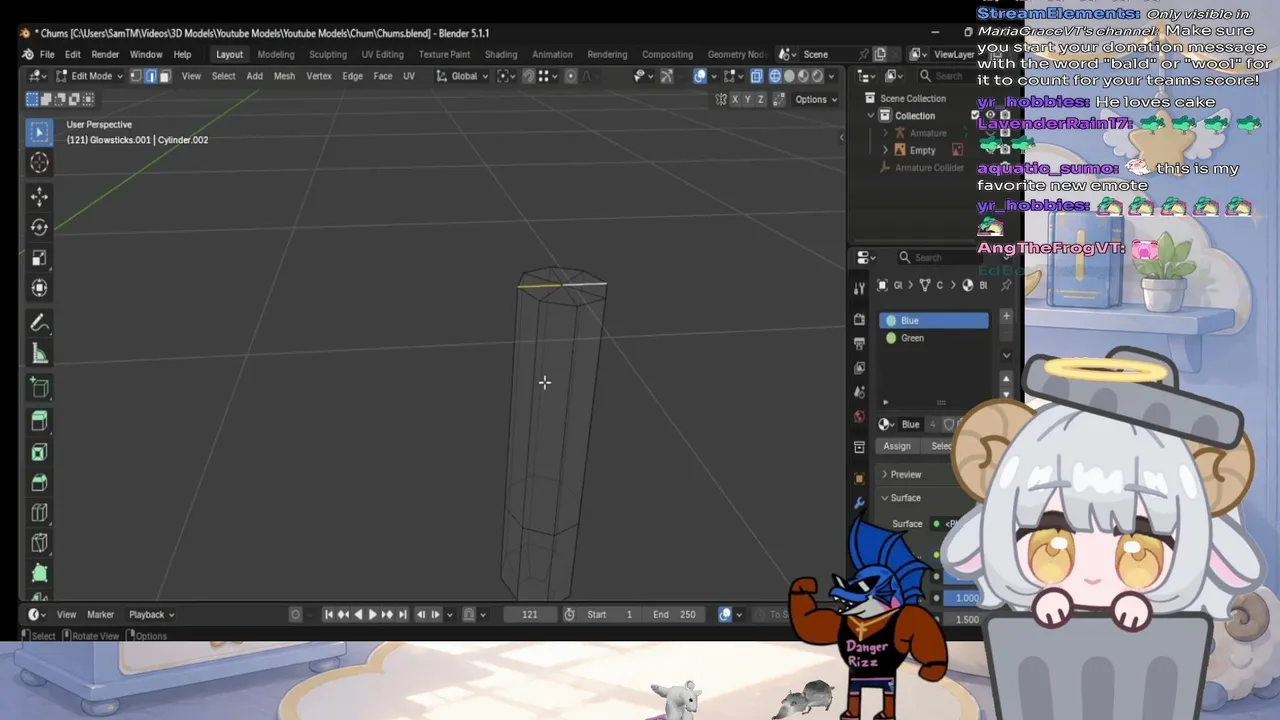Screen dimensions: 1280x720
Task: Open the File menu
Action: tap(47, 54)
